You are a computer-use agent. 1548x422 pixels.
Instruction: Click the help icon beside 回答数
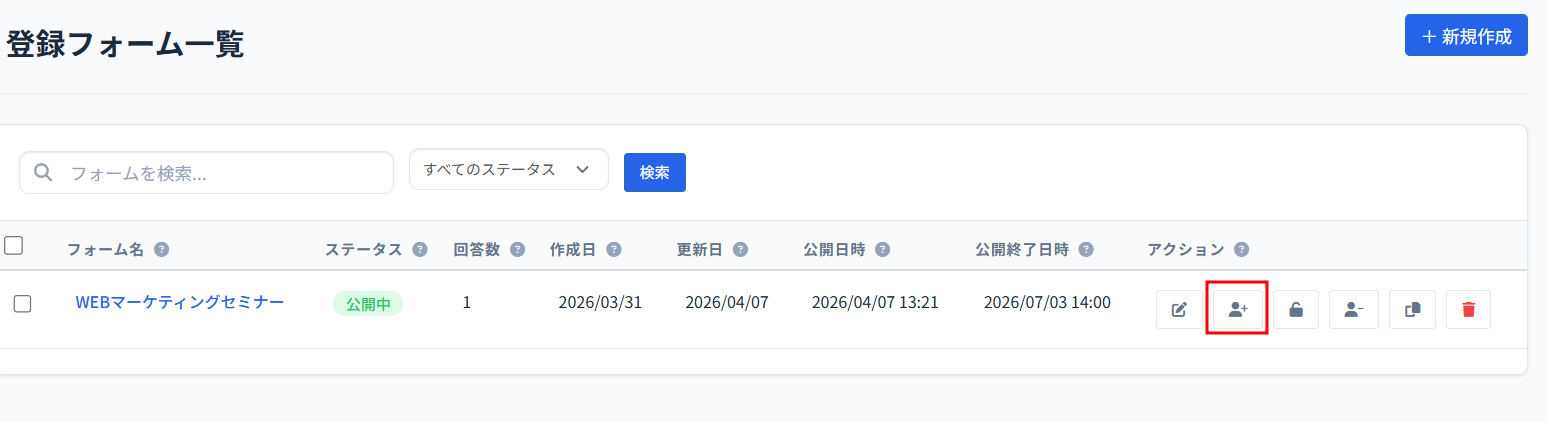pos(517,250)
